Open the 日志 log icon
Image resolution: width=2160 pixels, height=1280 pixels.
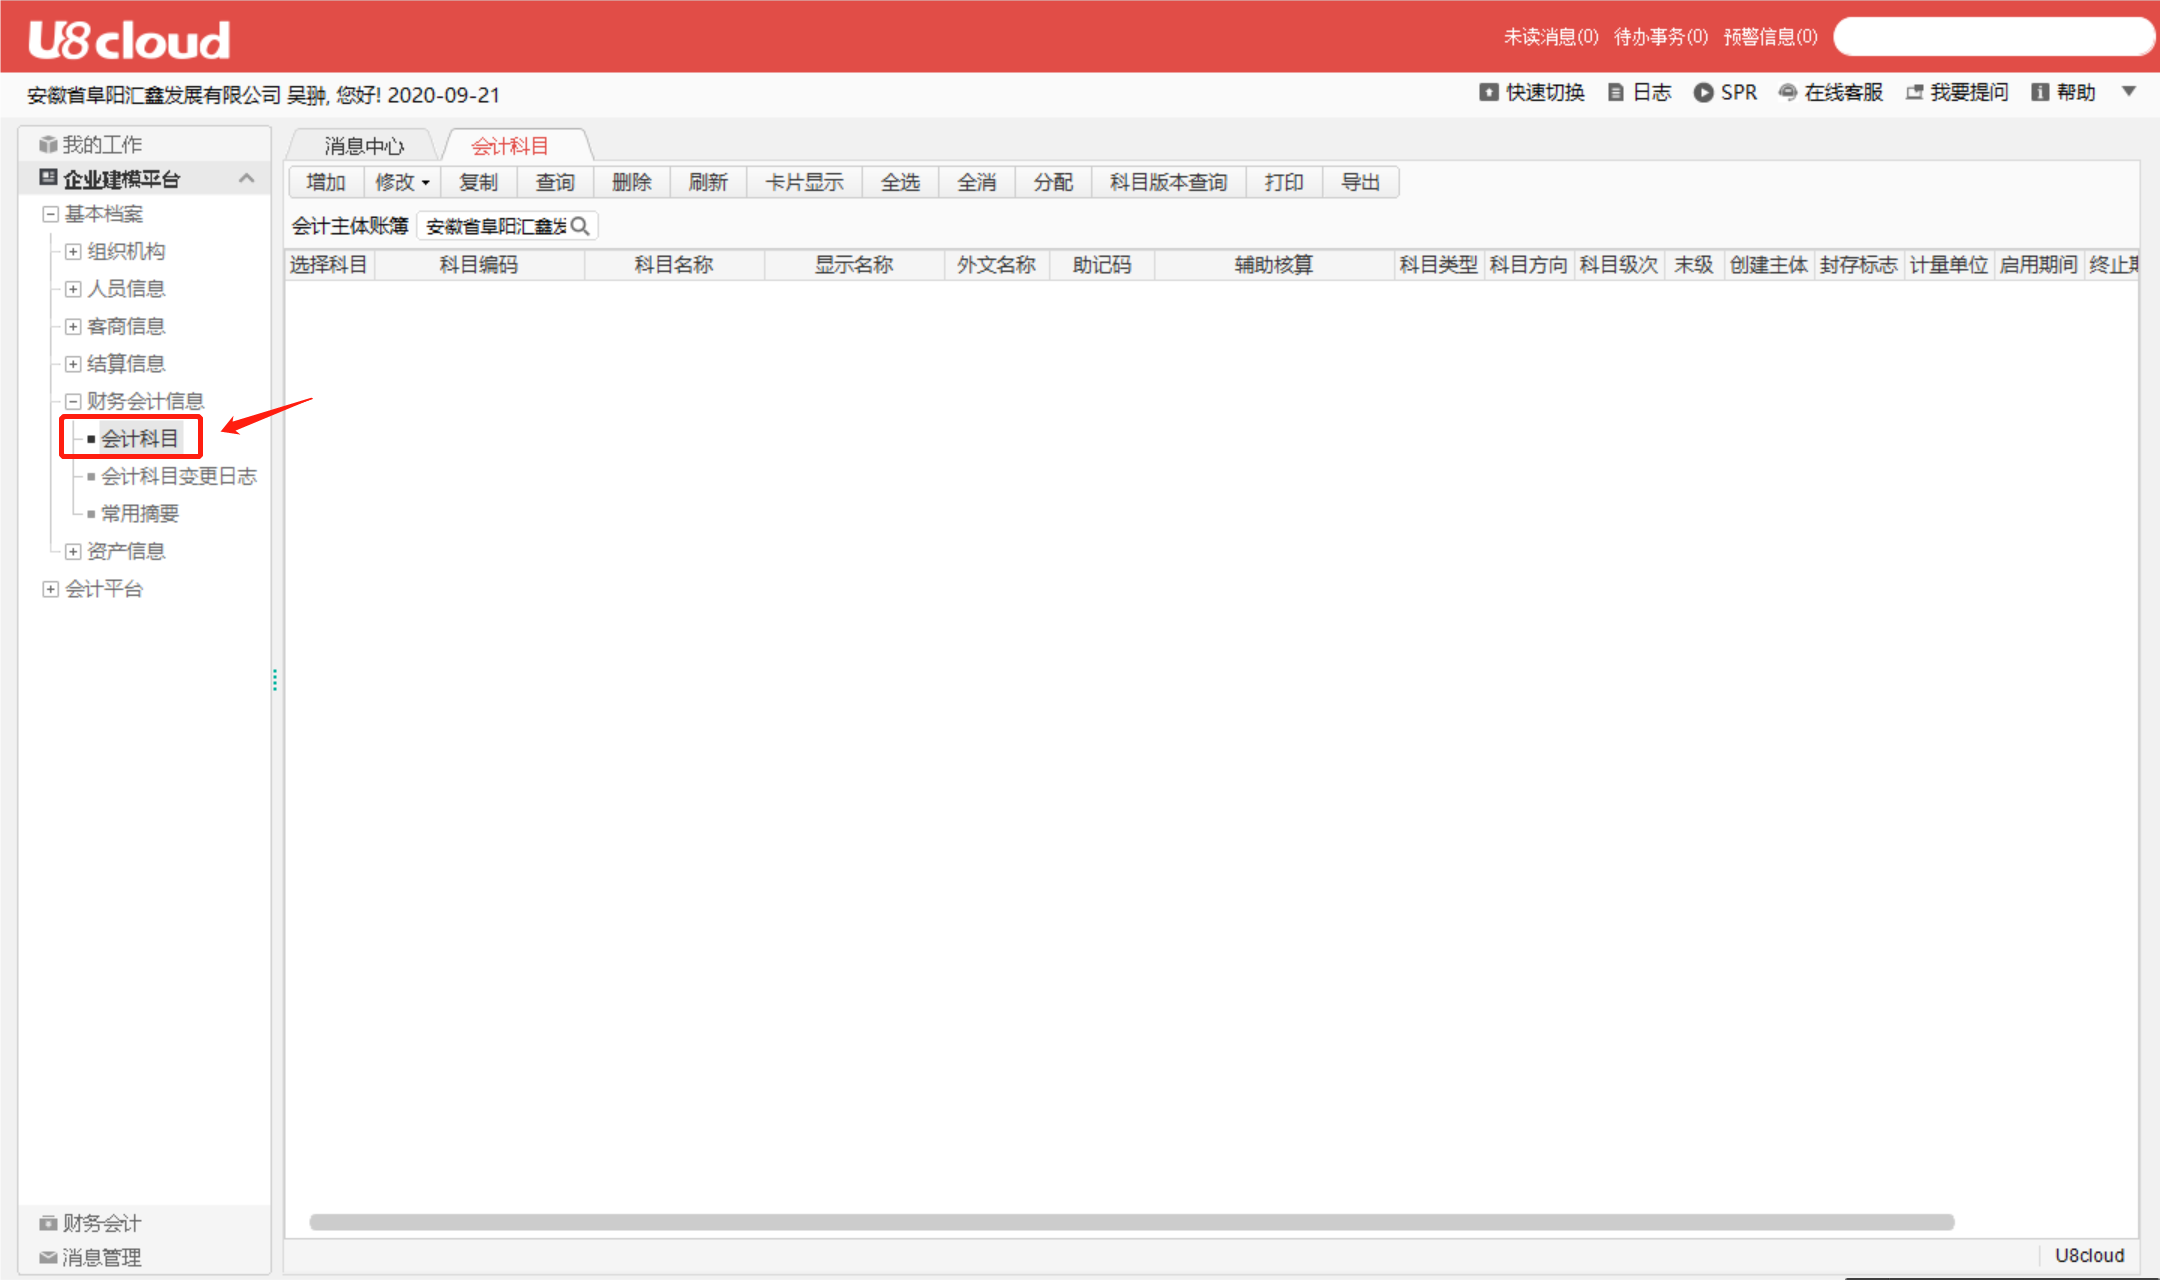click(x=1615, y=93)
